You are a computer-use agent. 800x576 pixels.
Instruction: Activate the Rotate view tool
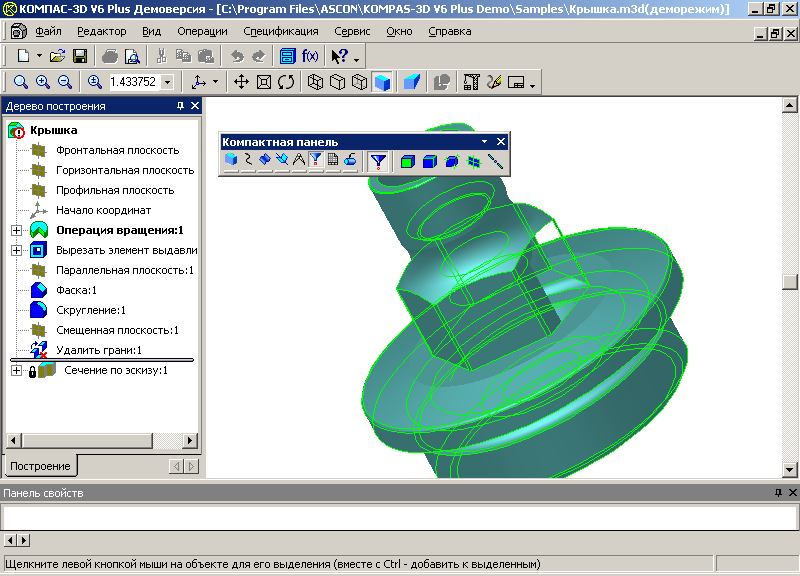click(286, 82)
